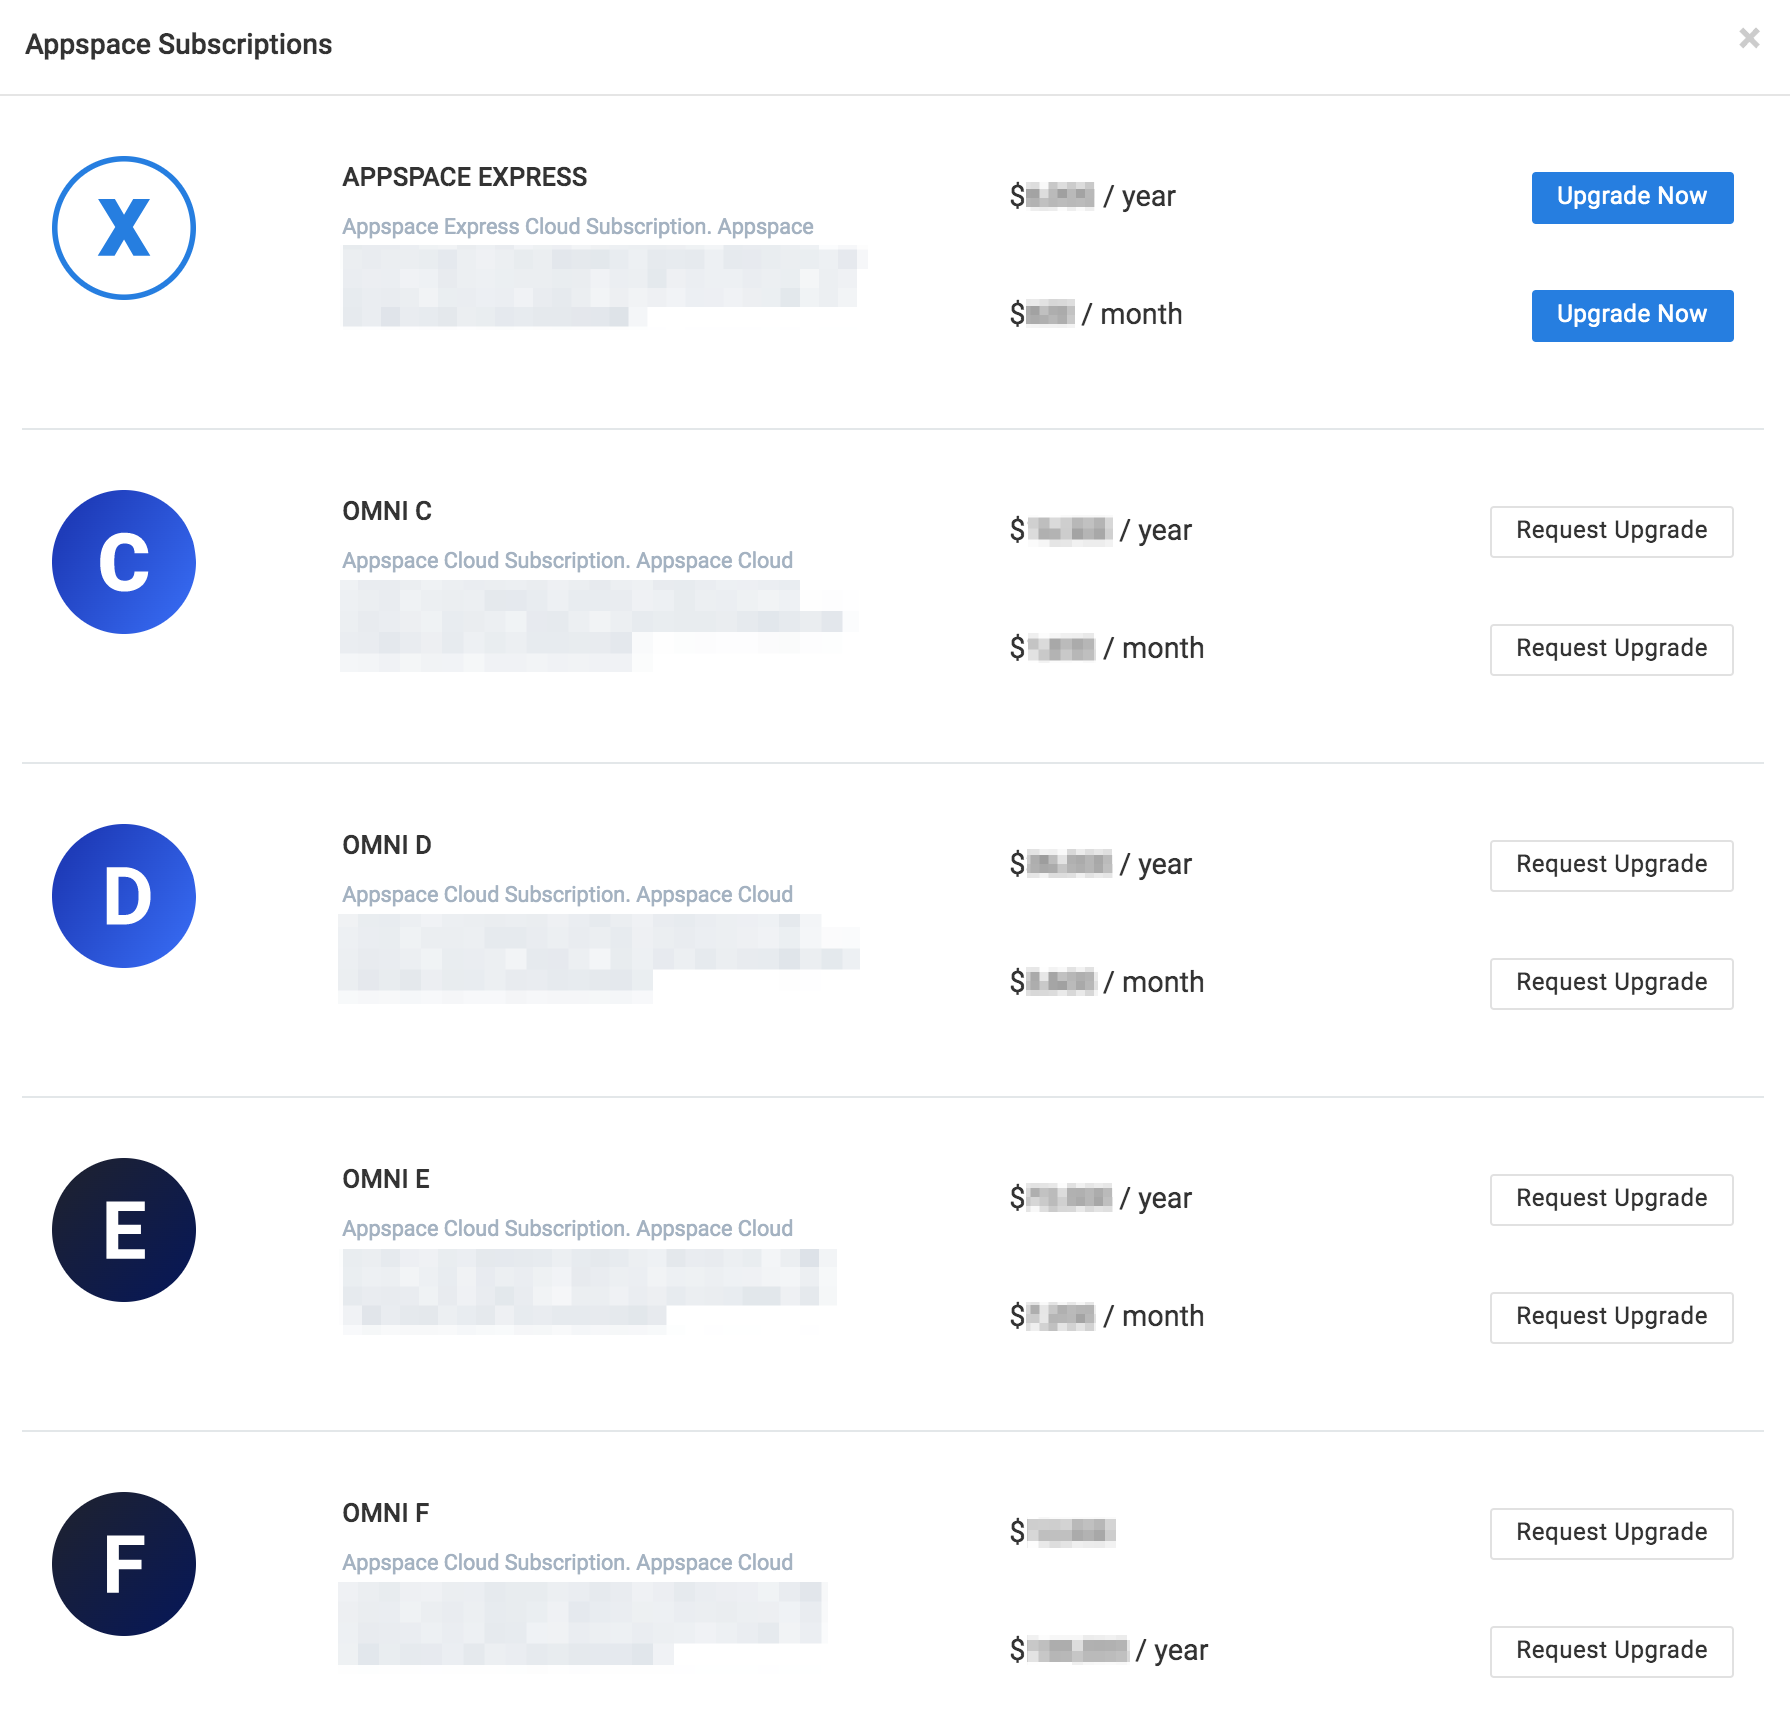This screenshot has height=1728, width=1790.
Task: Close the Appspace Subscriptions dialog
Action: pos(1749,38)
